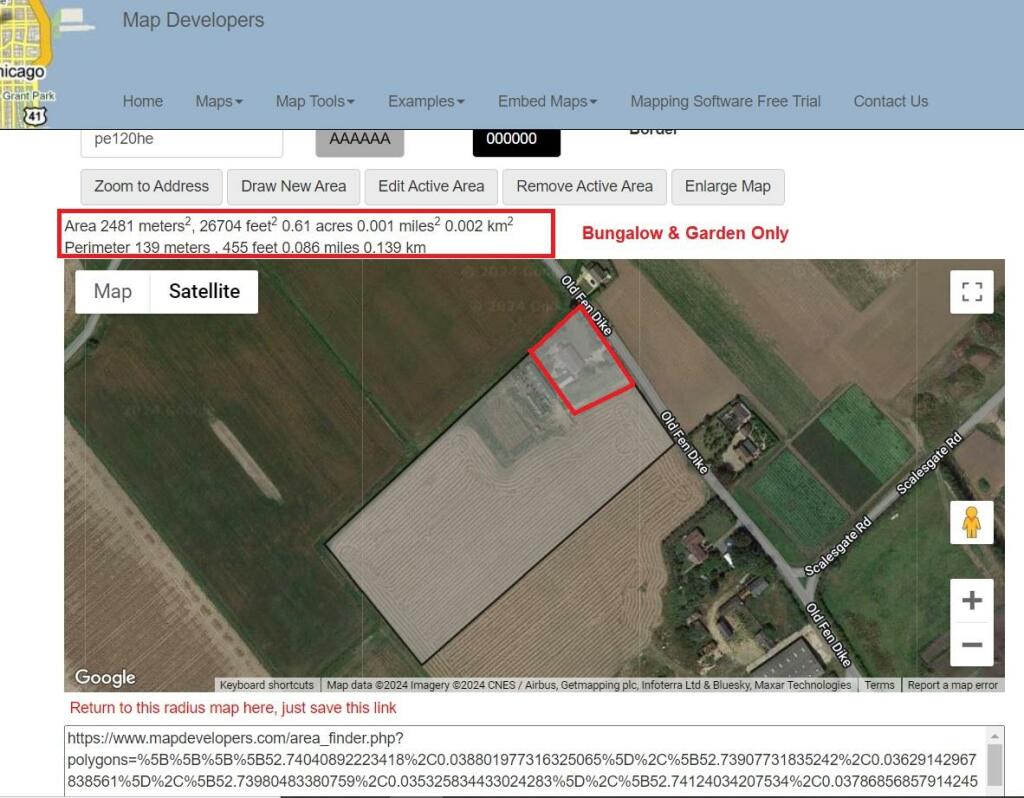This screenshot has width=1024, height=798.
Task: Open Keyboard shortcuts link
Action: coord(266,685)
